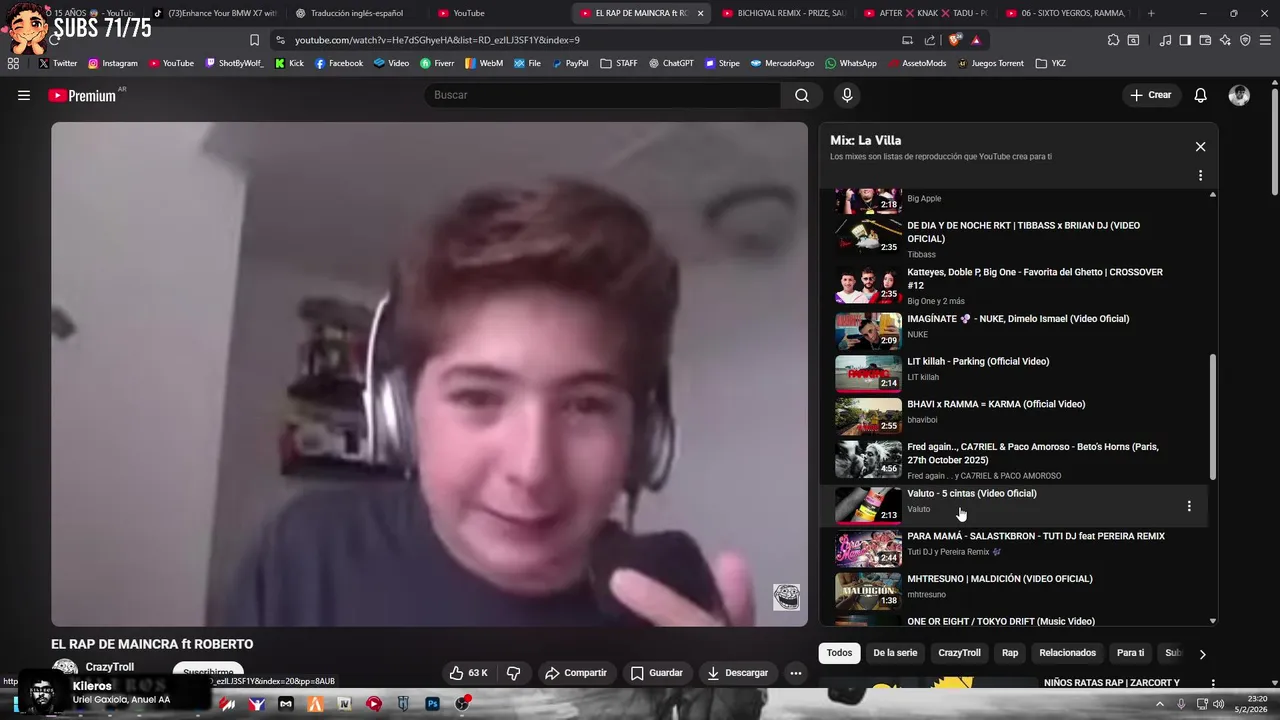Click the Guardar save button
1280x720 pixels.
click(656, 673)
